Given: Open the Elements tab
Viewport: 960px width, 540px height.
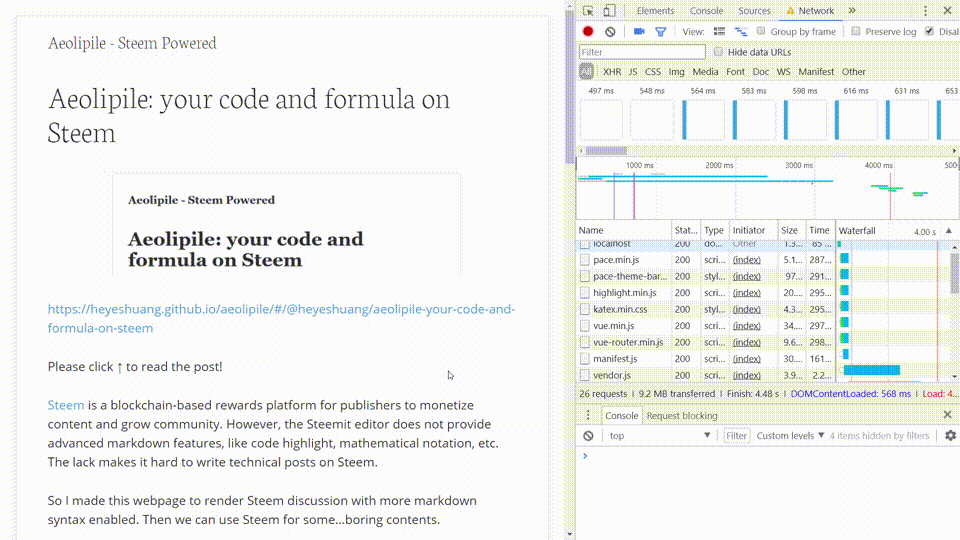Looking at the screenshot, I should pos(655,10).
